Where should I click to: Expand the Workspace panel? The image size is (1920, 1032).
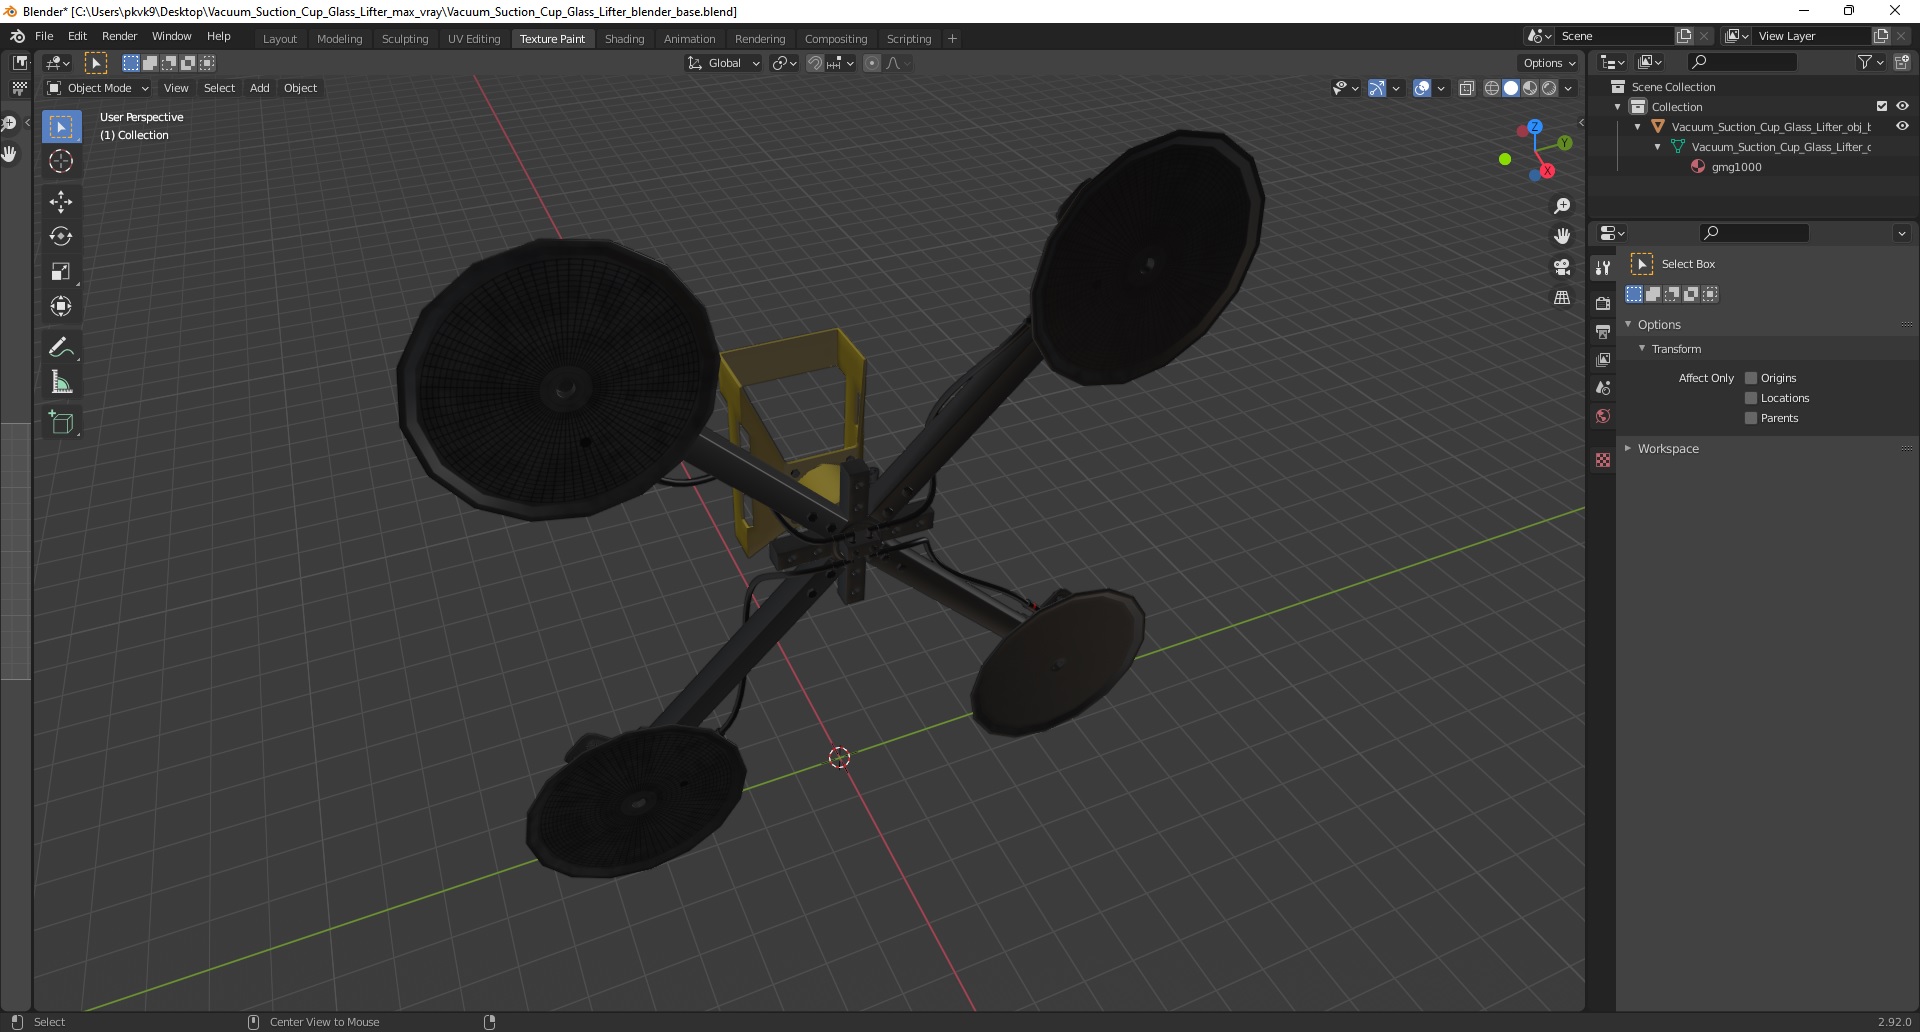(1628, 448)
